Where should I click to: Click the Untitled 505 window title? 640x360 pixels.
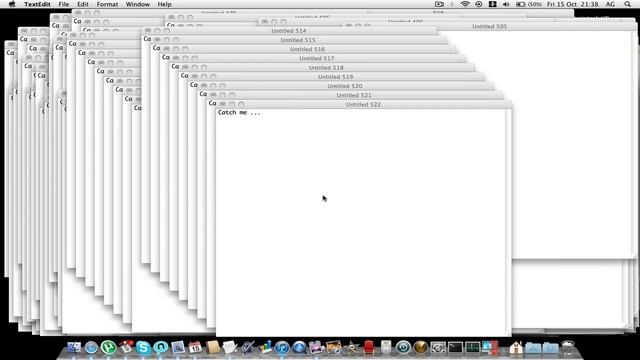point(489,27)
